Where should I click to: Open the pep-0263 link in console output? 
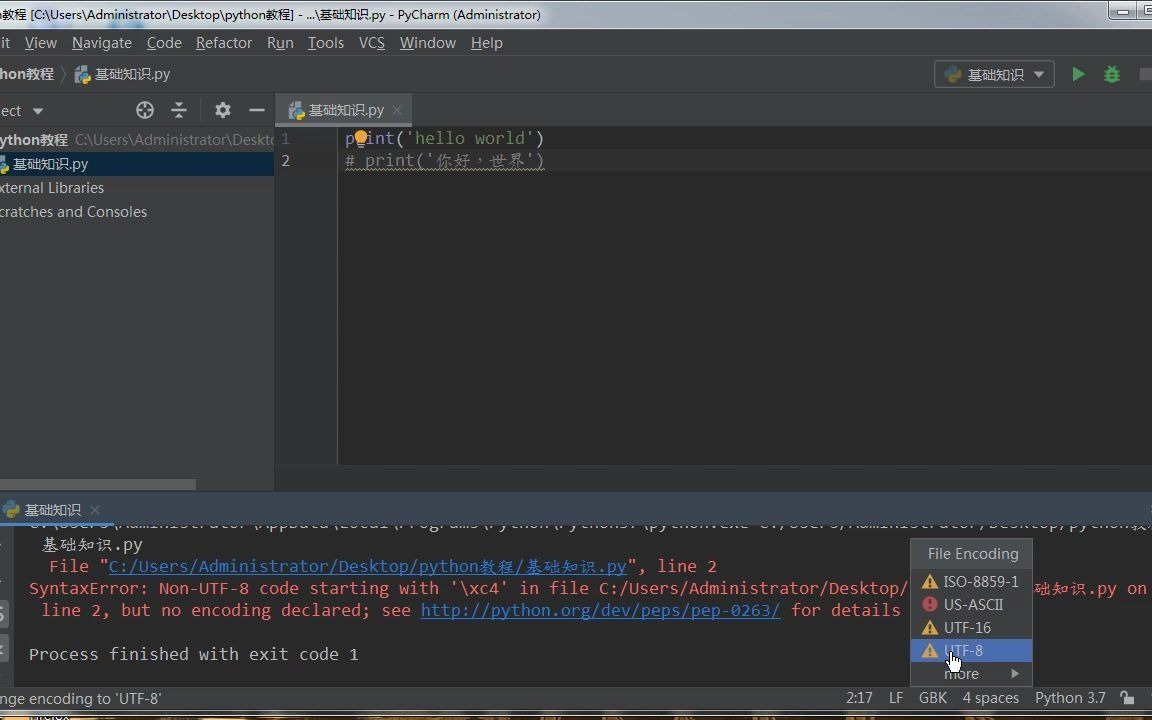[x=600, y=610]
